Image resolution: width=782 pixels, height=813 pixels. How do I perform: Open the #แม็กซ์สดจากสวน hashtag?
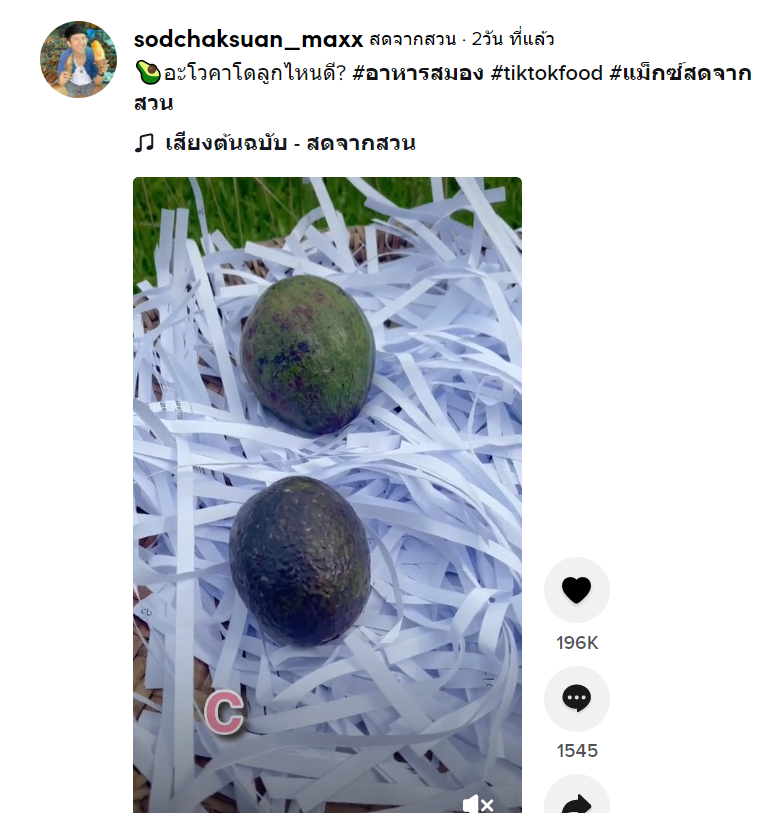click(442, 88)
